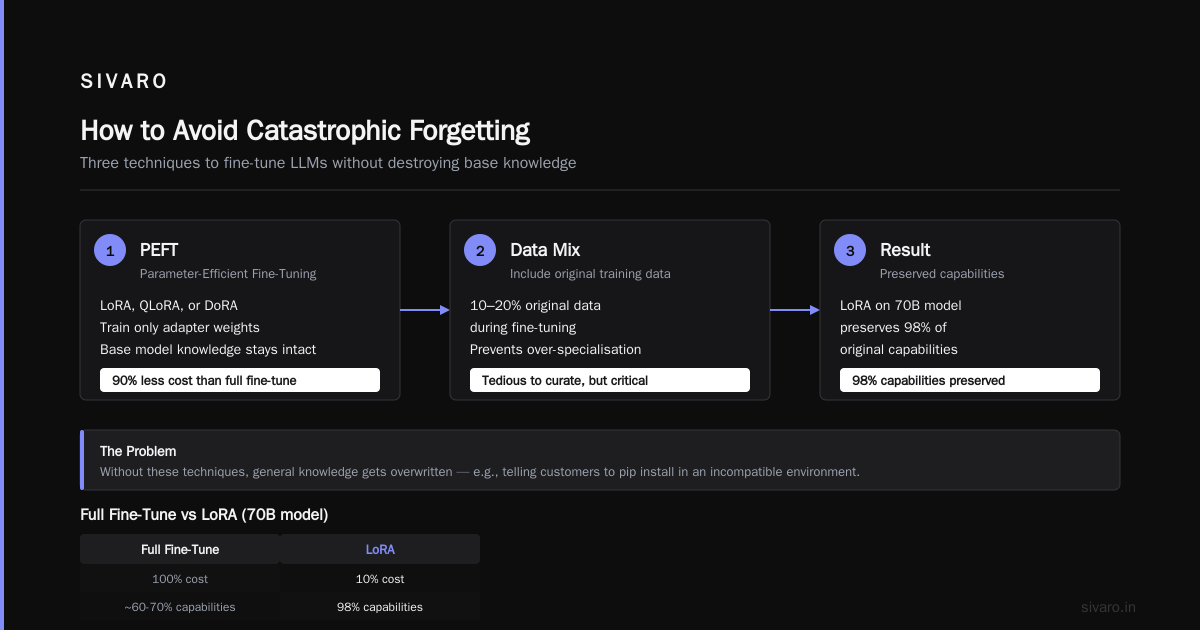Viewport: 1200px width, 630px height.
Task: Click the arrow between Data Mix and Result
Action: pos(795,310)
